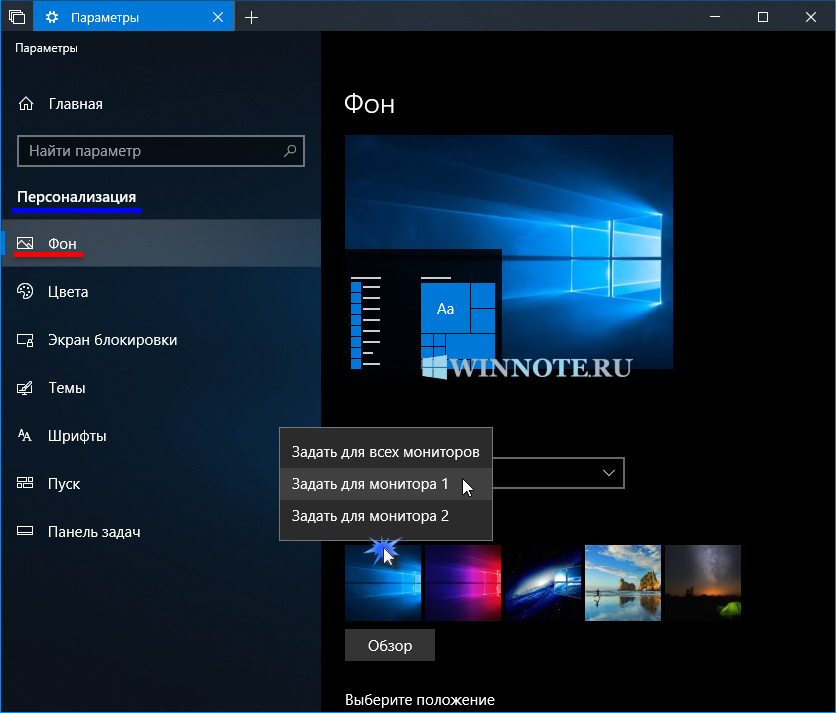Expand the background type dropdown arrow
The image size is (836, 713).
click(608, 473)
